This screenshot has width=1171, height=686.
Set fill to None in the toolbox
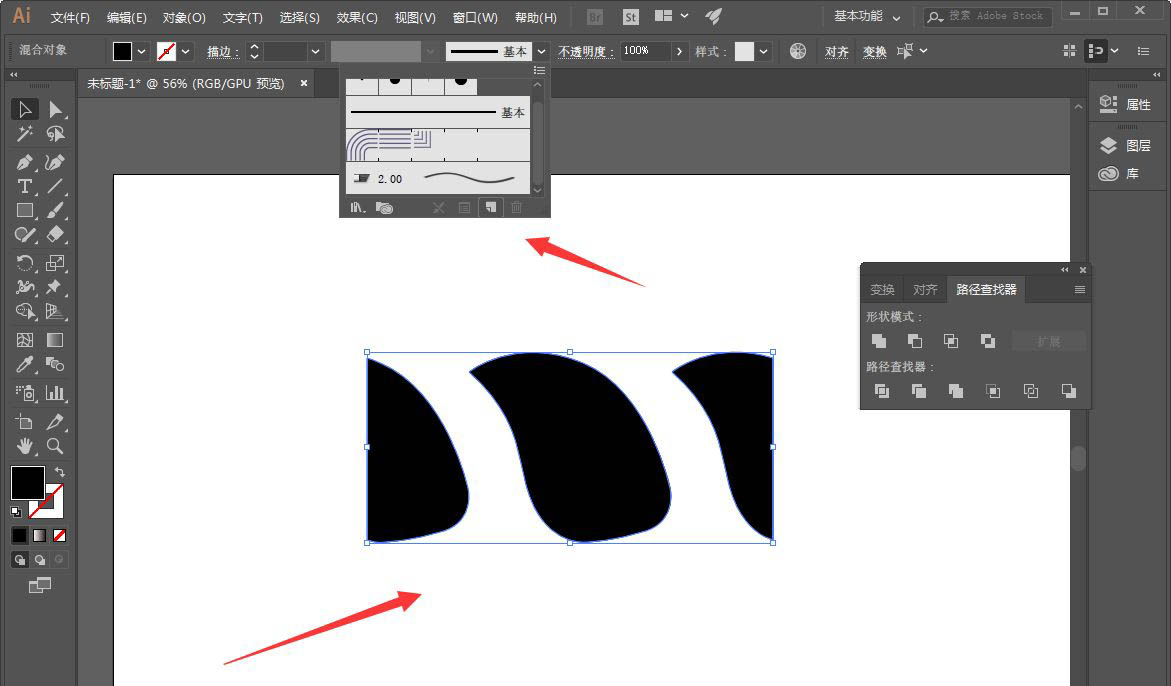point(60,535)
